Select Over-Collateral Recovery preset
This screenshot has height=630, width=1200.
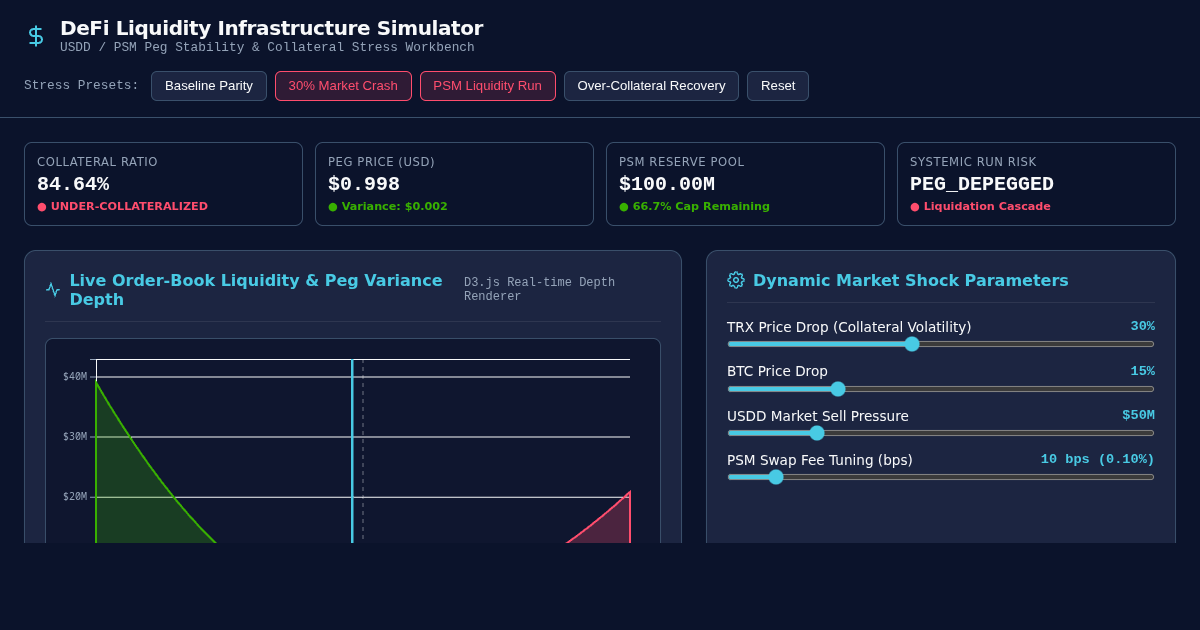coord(651,86)
